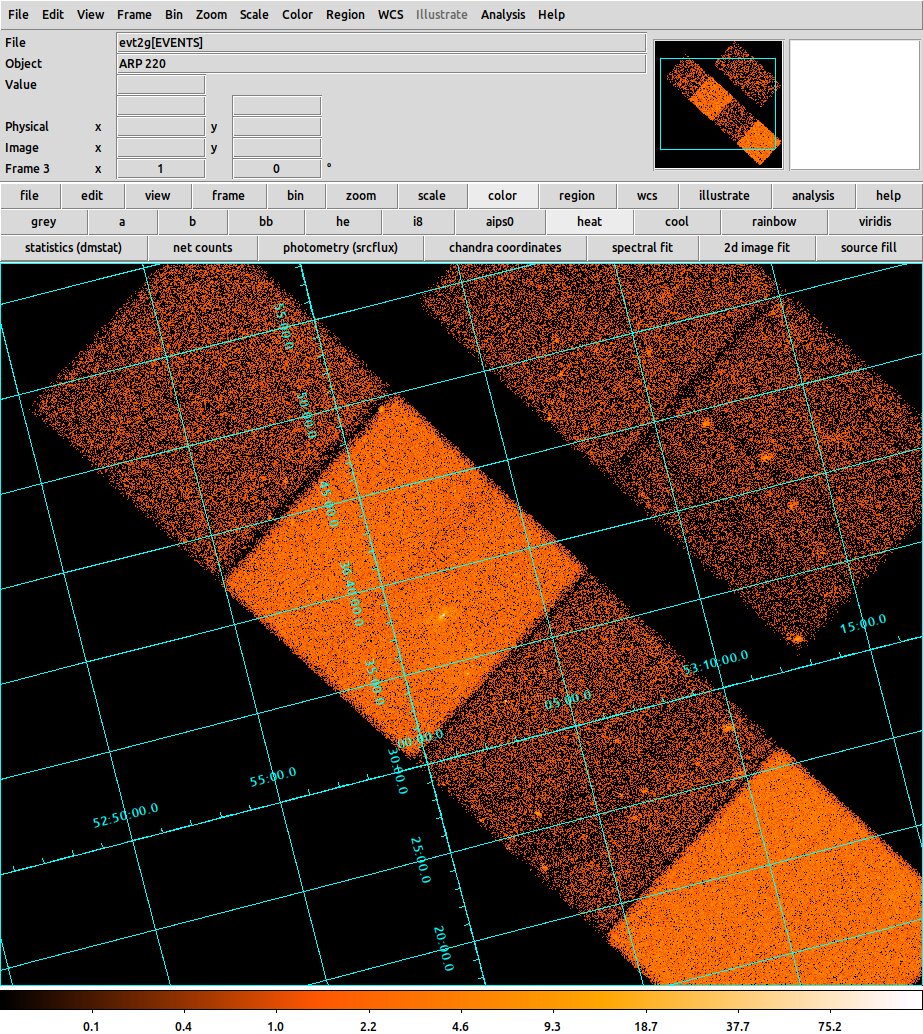Click the 'region' buttonbar button
Screen dimensions: 923x1034
point(577,196)
